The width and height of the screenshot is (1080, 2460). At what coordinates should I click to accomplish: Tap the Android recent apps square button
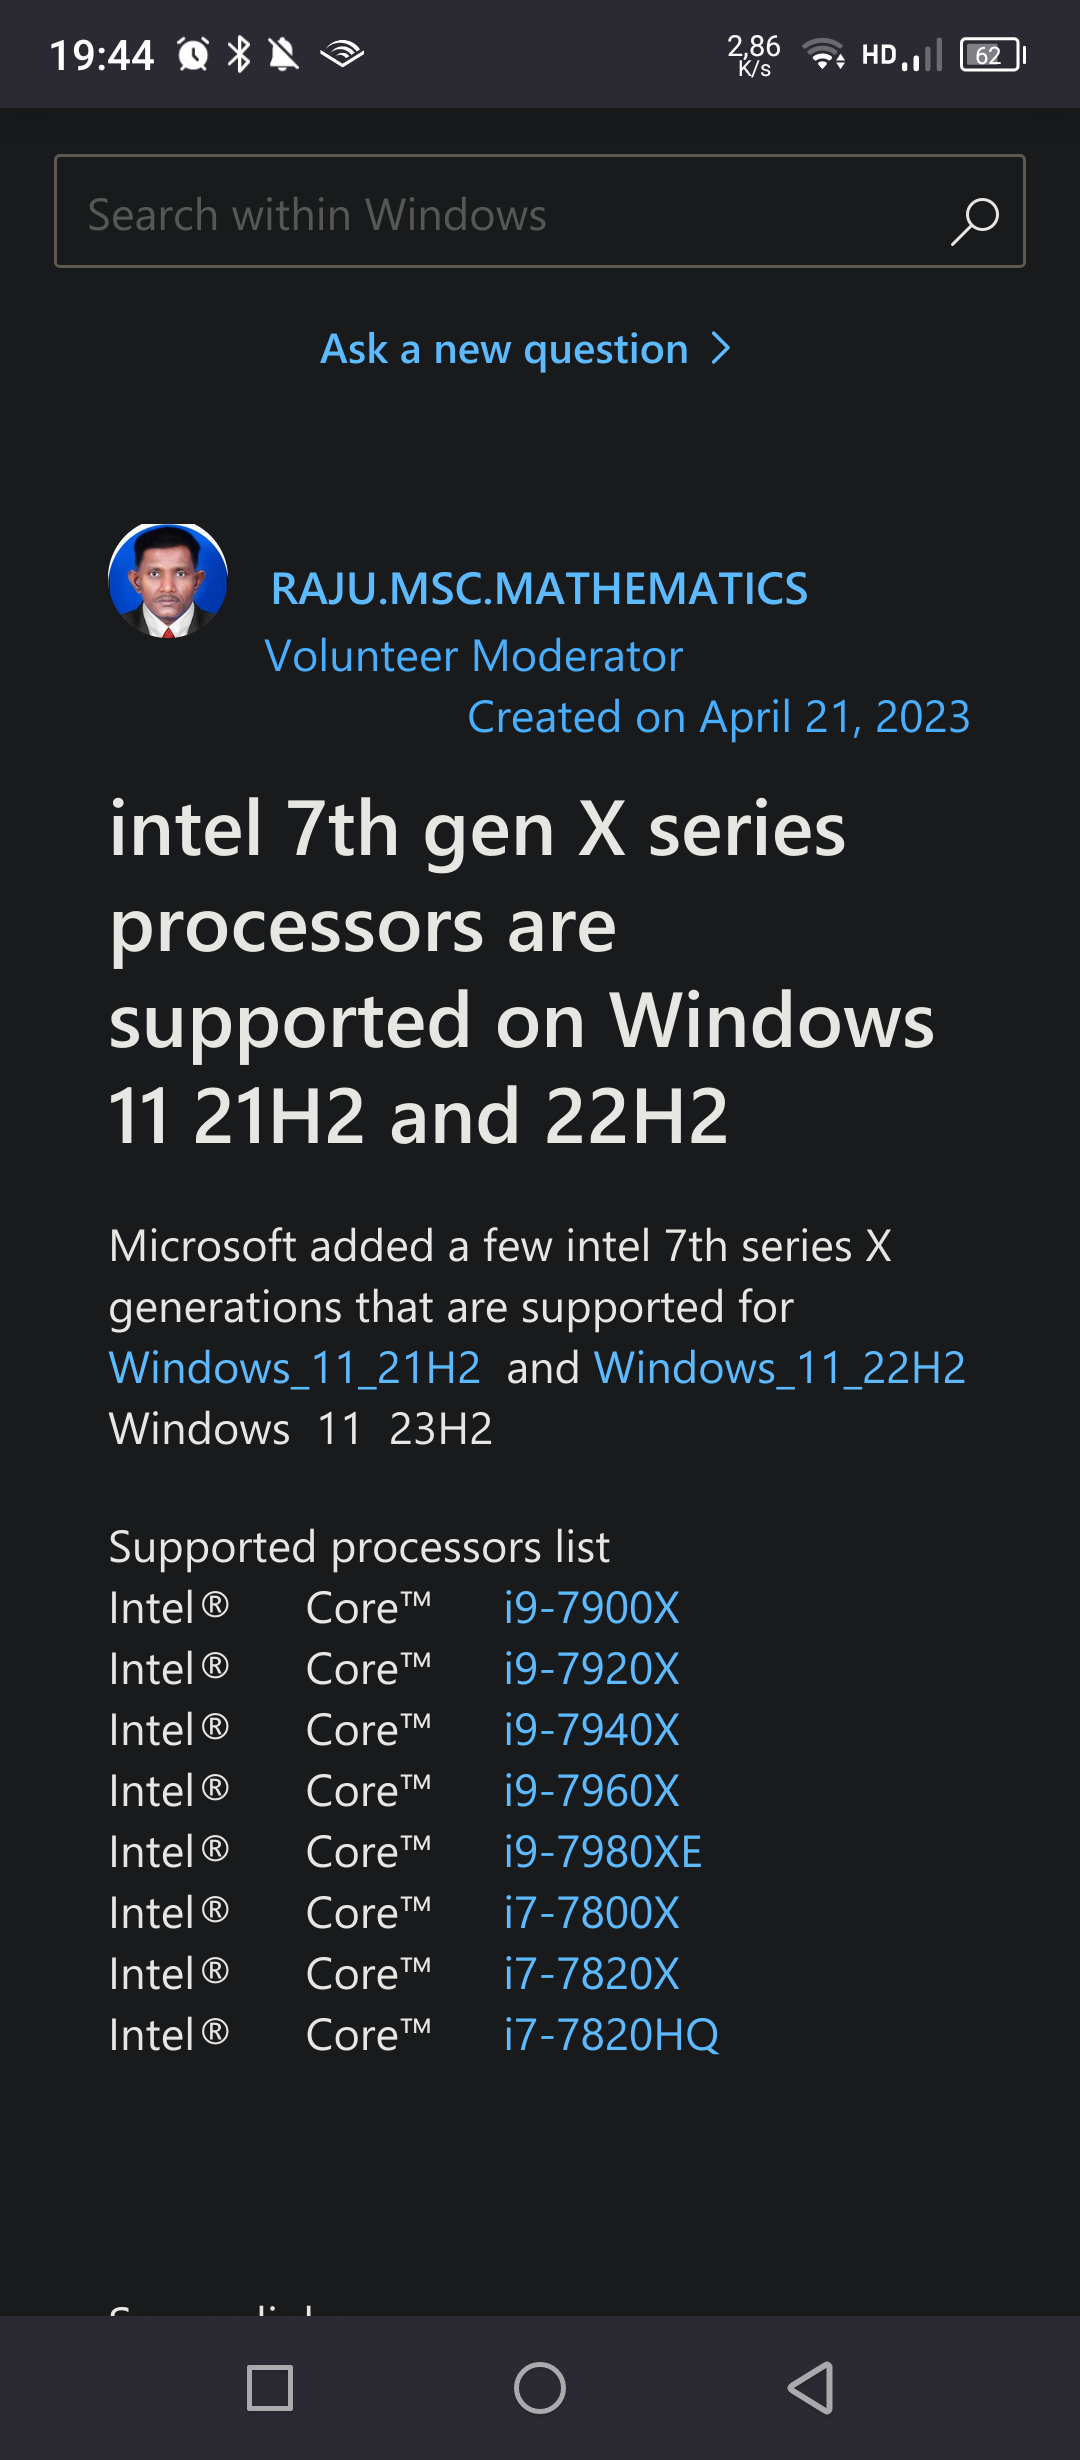pyautogui.click(x=270, y=2388)
